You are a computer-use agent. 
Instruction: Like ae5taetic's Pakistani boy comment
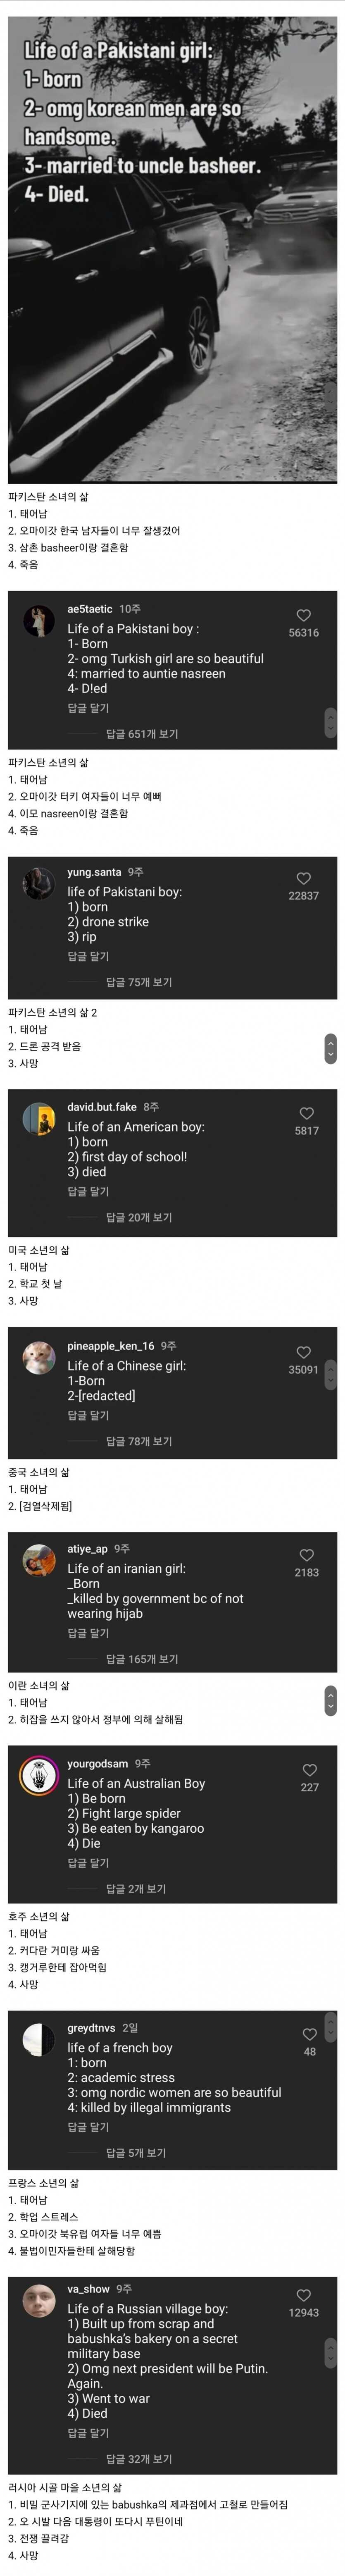[x=304, y=615]
